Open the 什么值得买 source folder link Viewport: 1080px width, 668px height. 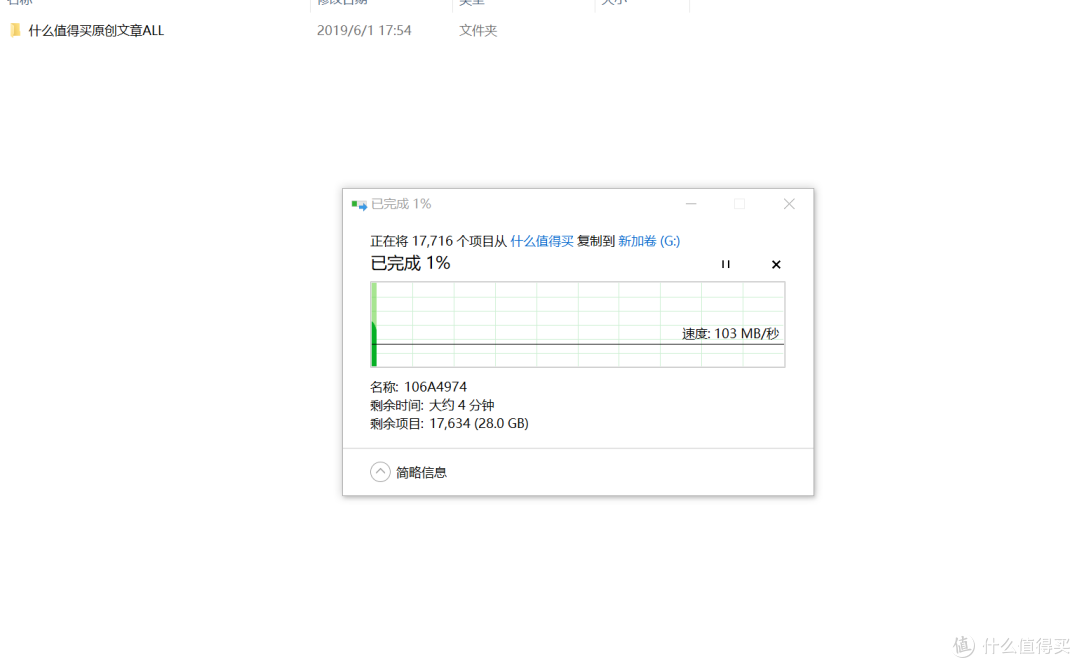[x=541, y=241]
